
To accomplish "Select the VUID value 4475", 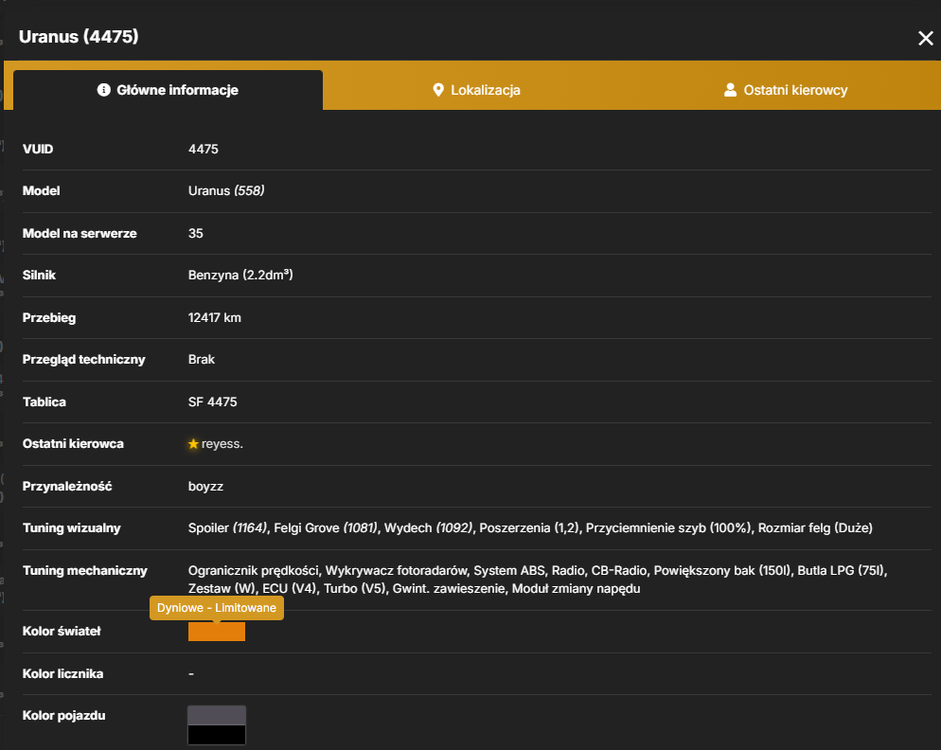I will pos(203,149).
